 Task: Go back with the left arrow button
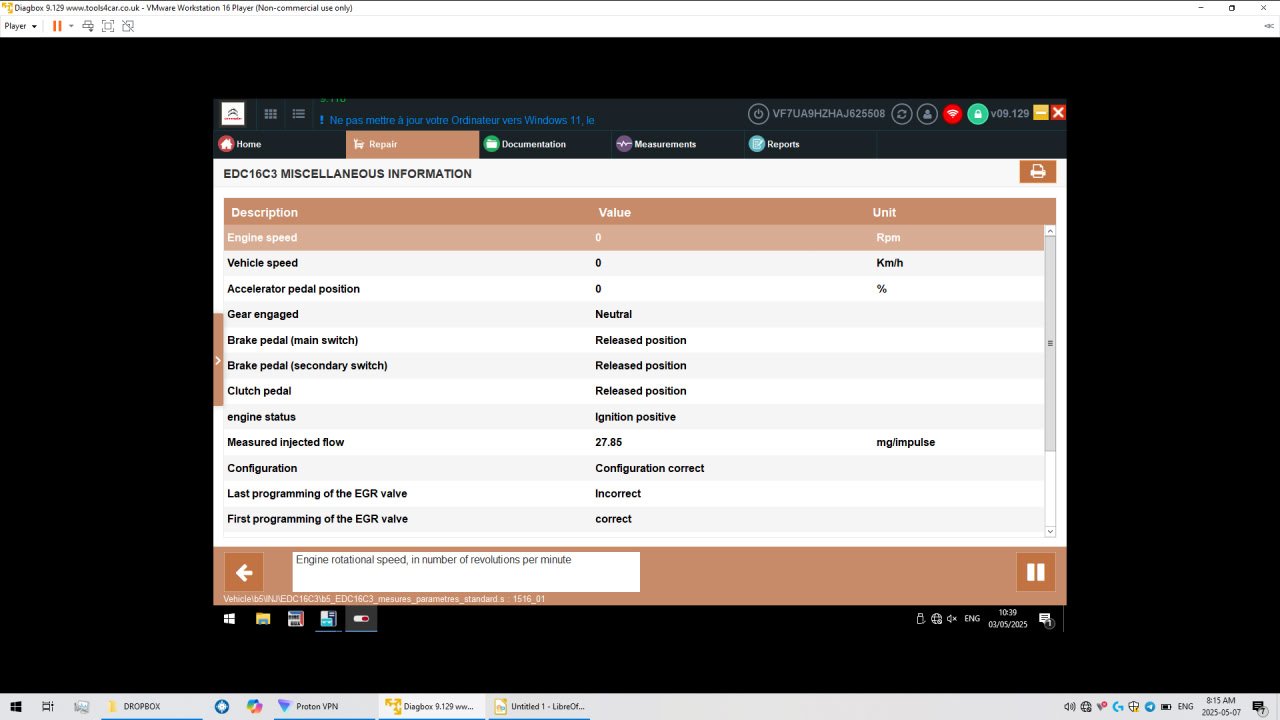coord(244,573)
